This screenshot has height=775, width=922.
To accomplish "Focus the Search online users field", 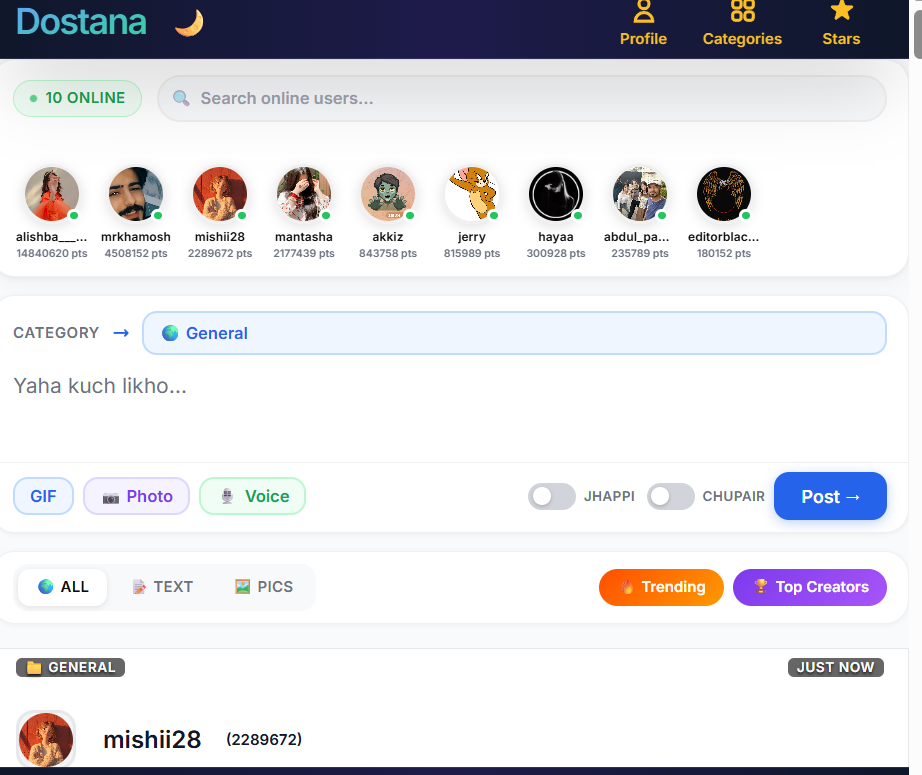I will pos(522,98).
